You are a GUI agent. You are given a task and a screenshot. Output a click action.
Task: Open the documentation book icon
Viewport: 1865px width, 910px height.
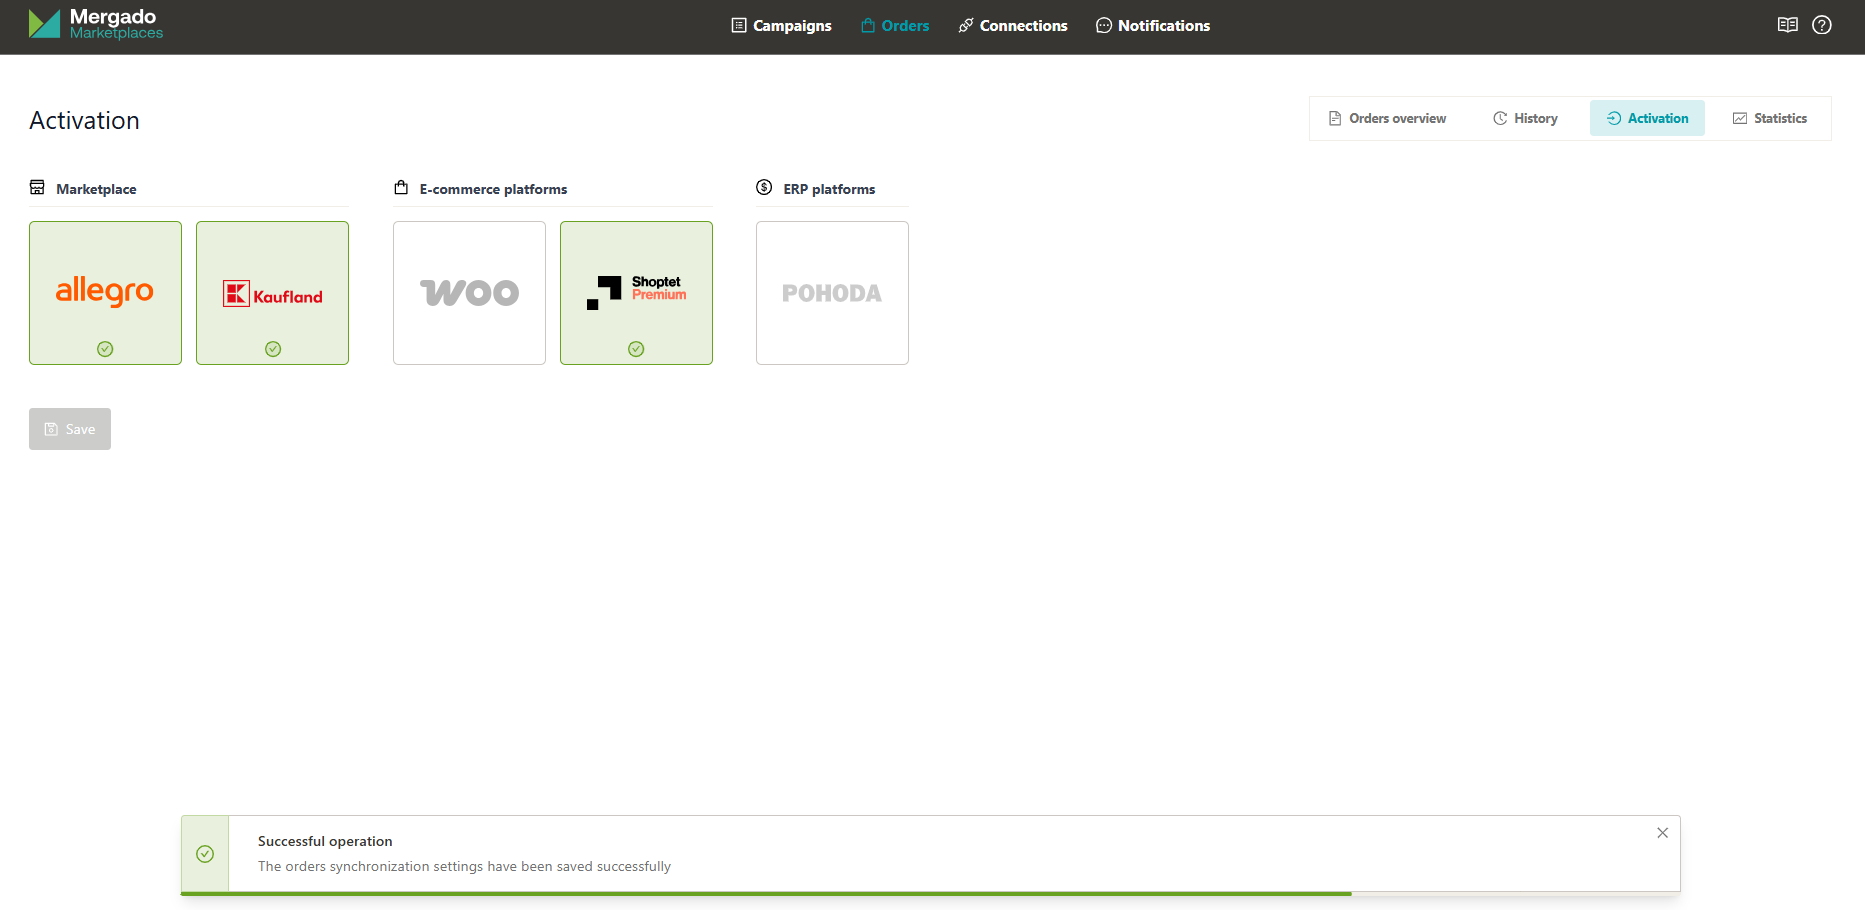[1787, 25]
